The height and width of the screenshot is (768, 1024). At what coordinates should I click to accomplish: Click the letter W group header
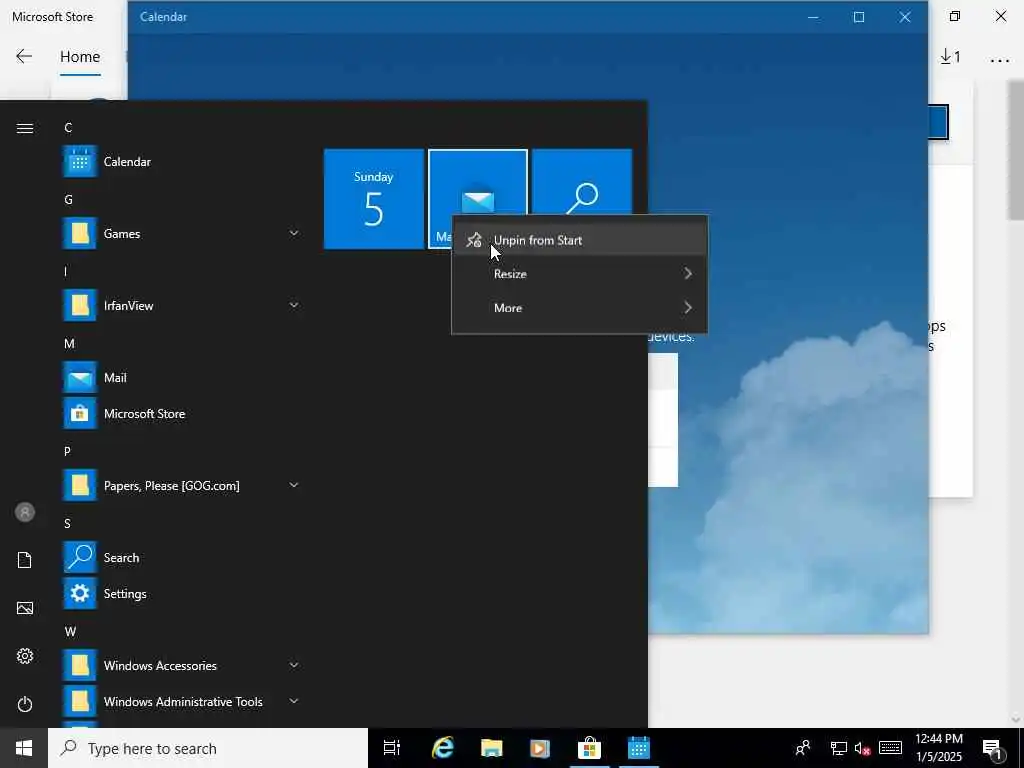pos(70,632)
